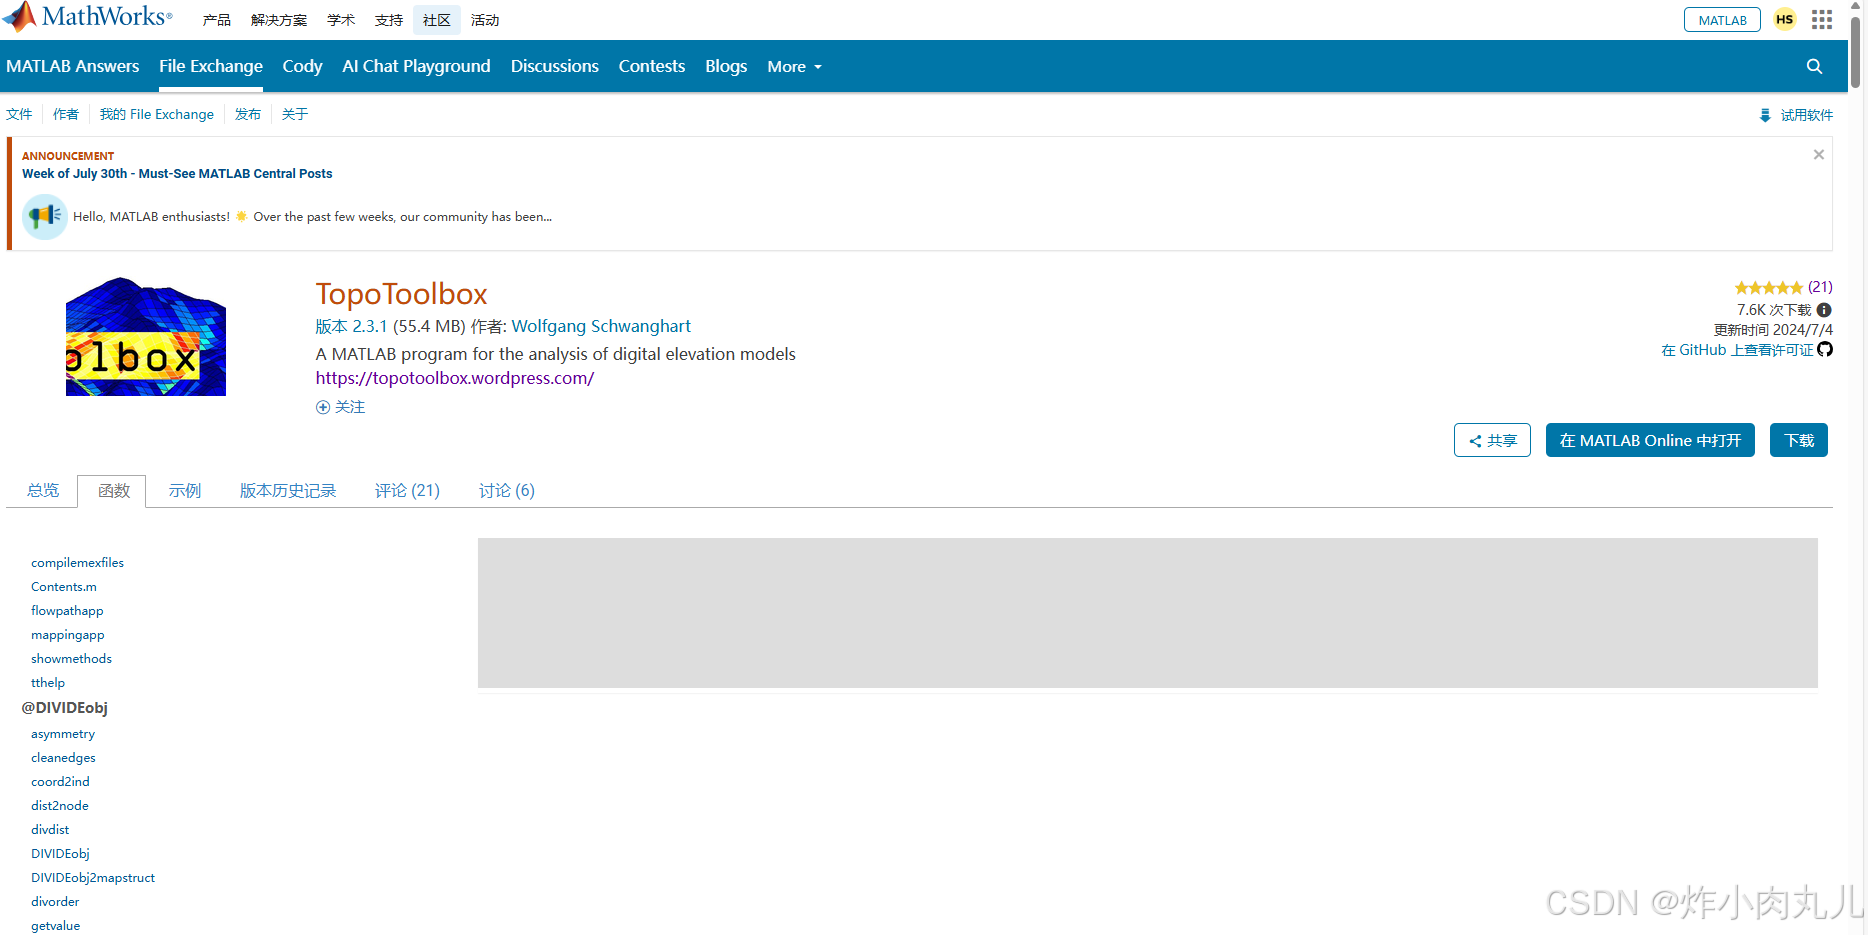Open flowpathapp function

click(x=67, y=611)
